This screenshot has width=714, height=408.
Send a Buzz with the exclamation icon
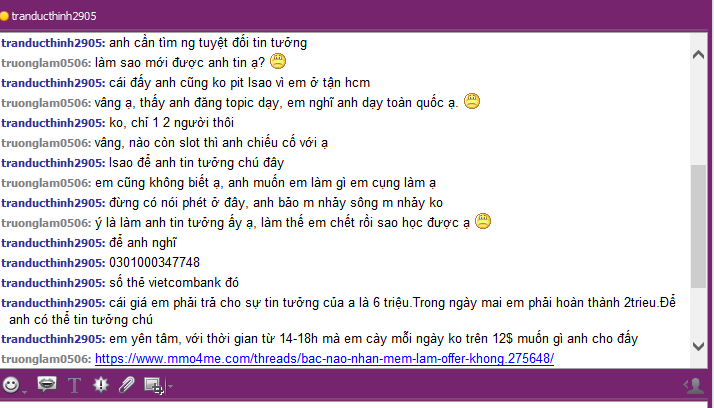[x=100, y=385]
